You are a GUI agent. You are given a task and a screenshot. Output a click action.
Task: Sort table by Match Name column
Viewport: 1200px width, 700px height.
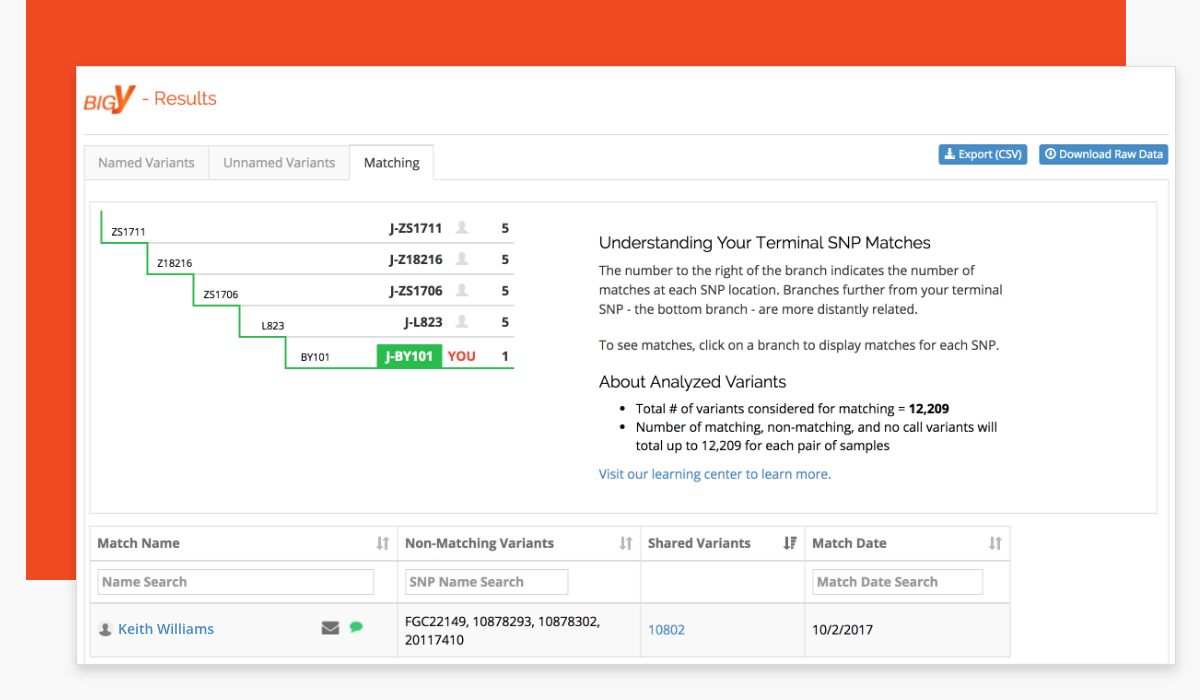[x=382, y=543]
